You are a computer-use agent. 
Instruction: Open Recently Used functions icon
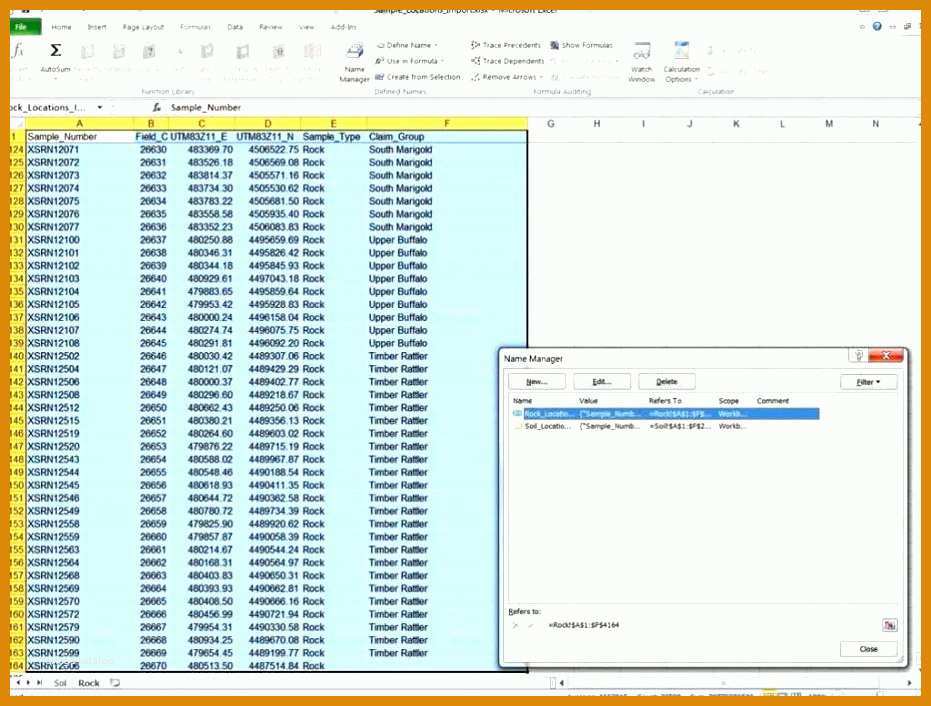[x=87, y=52]
